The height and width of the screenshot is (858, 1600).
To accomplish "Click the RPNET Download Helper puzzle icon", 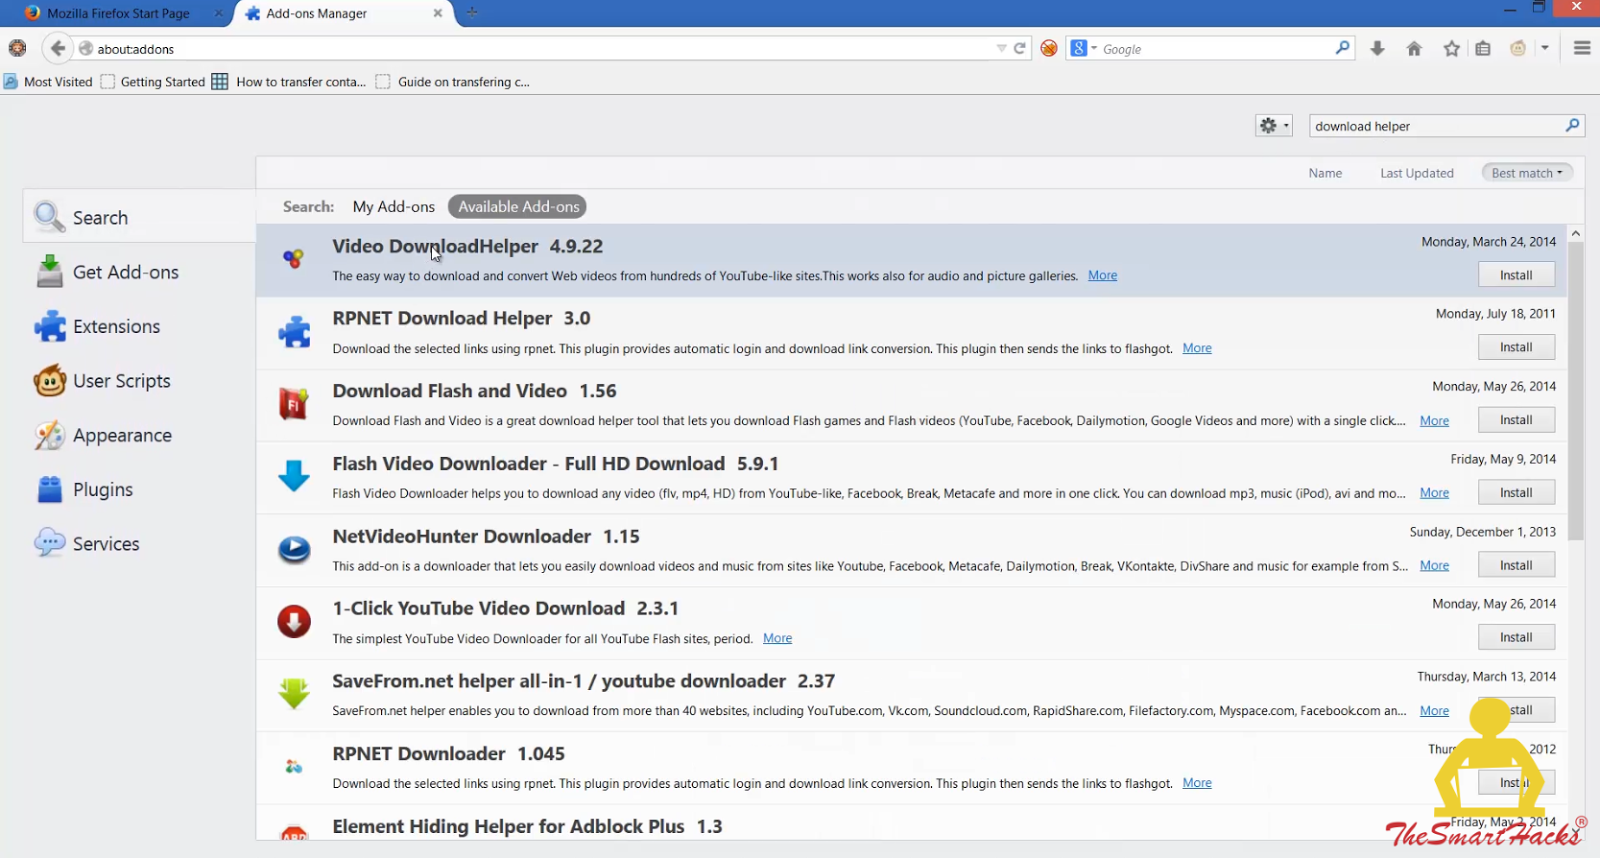I will click(x=294, y=332).
